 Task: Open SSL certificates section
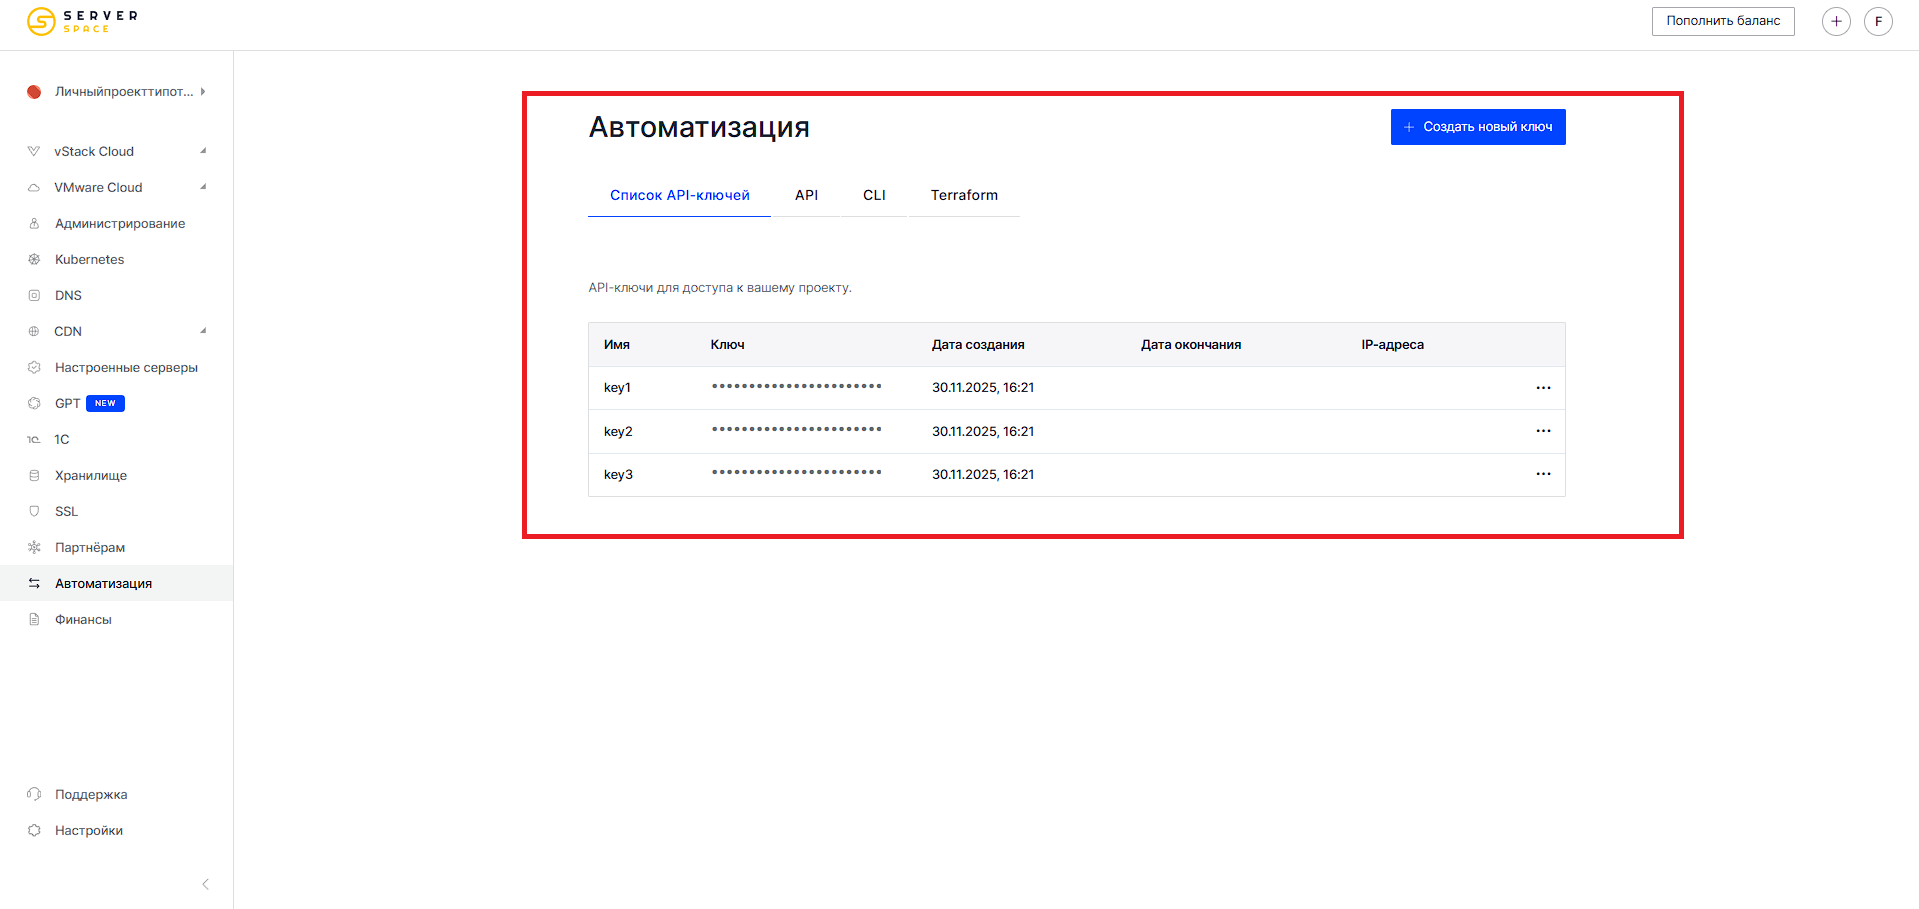click(x=66, y=511)
